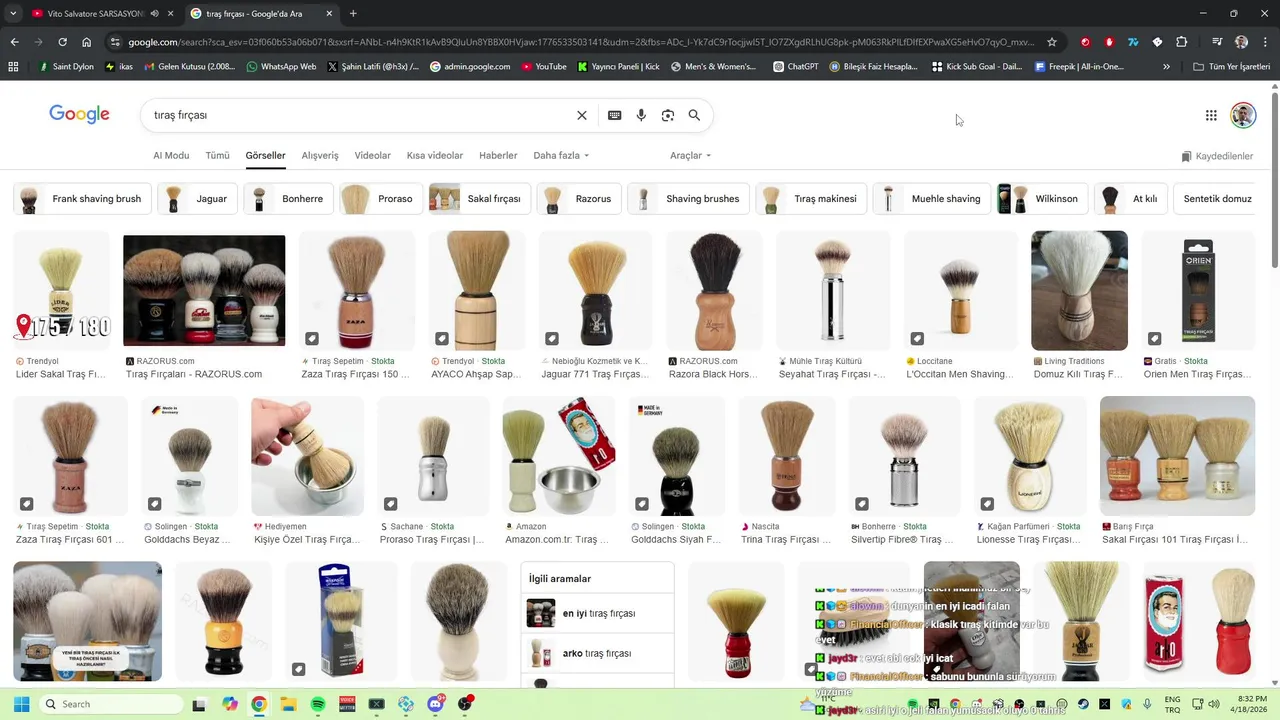Filter by Jaguar chip

click(x=198, y=199)
